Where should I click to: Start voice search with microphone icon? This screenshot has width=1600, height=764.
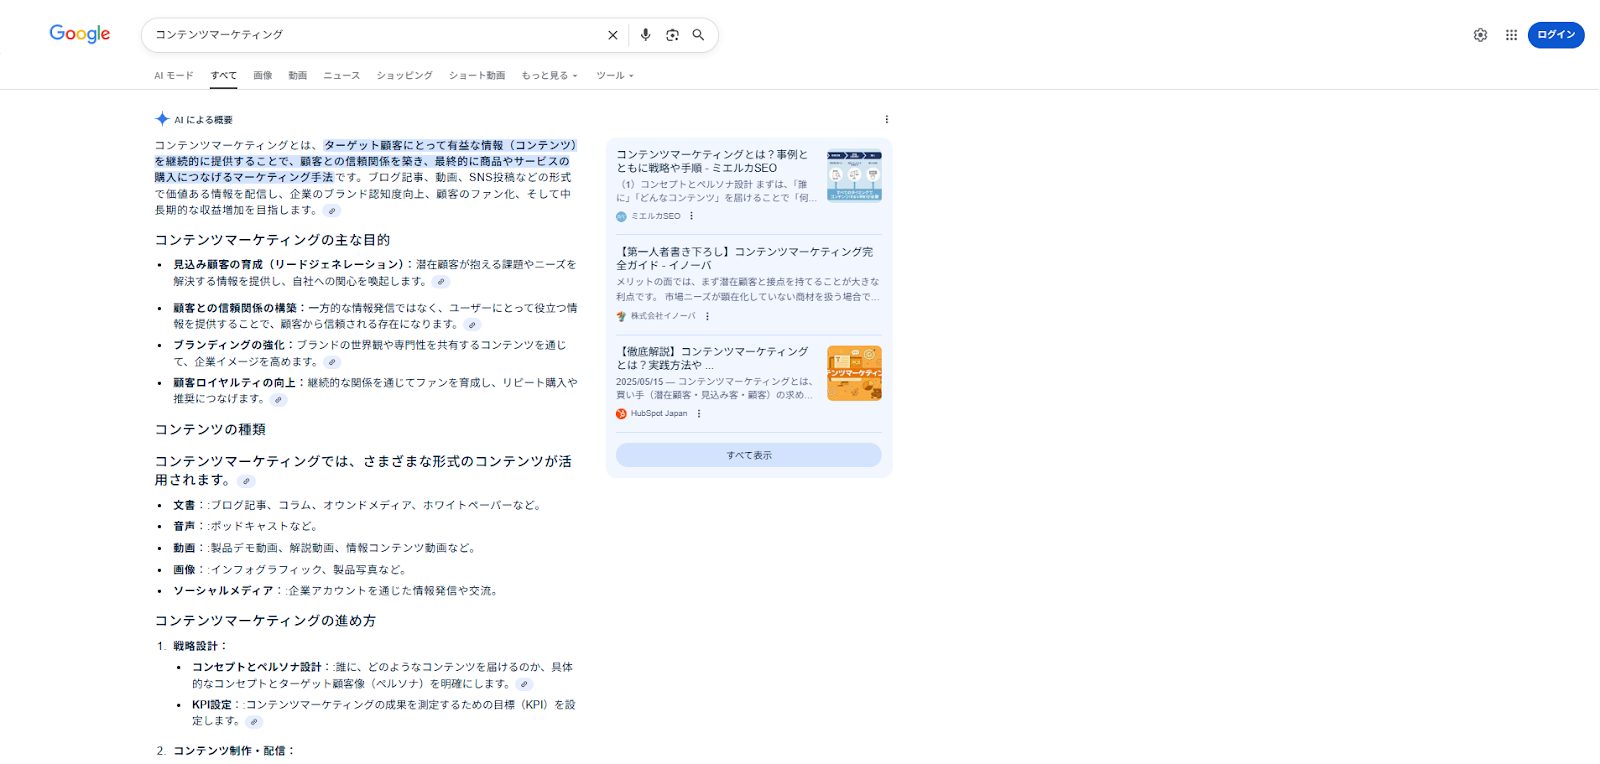pos(645,35)
